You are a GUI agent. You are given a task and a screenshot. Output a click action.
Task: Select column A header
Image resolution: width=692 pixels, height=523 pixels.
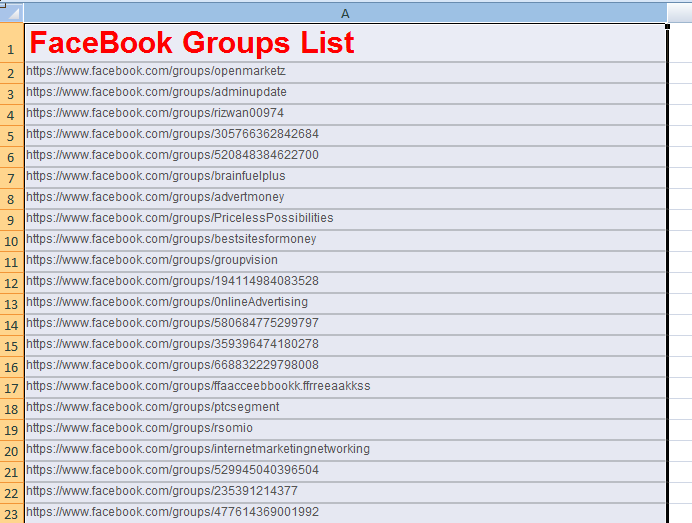pyautogui.click(x=346, y=13)
